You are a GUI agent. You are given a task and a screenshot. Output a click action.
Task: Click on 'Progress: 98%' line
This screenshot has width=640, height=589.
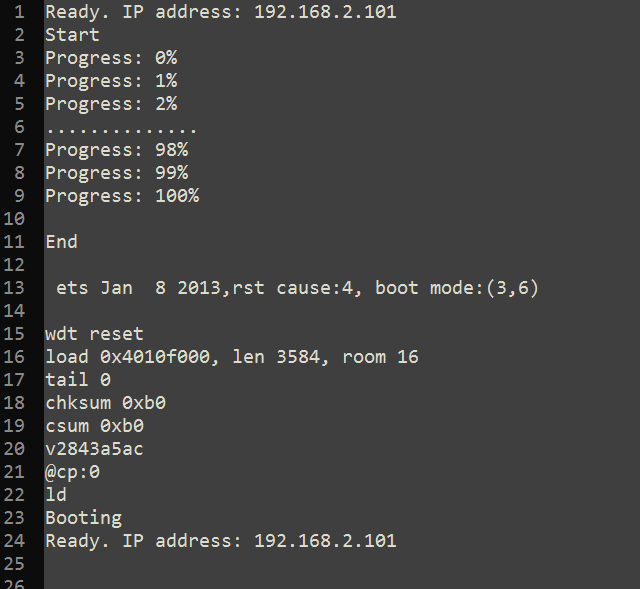pyautogui.click(x=117, y=150)
